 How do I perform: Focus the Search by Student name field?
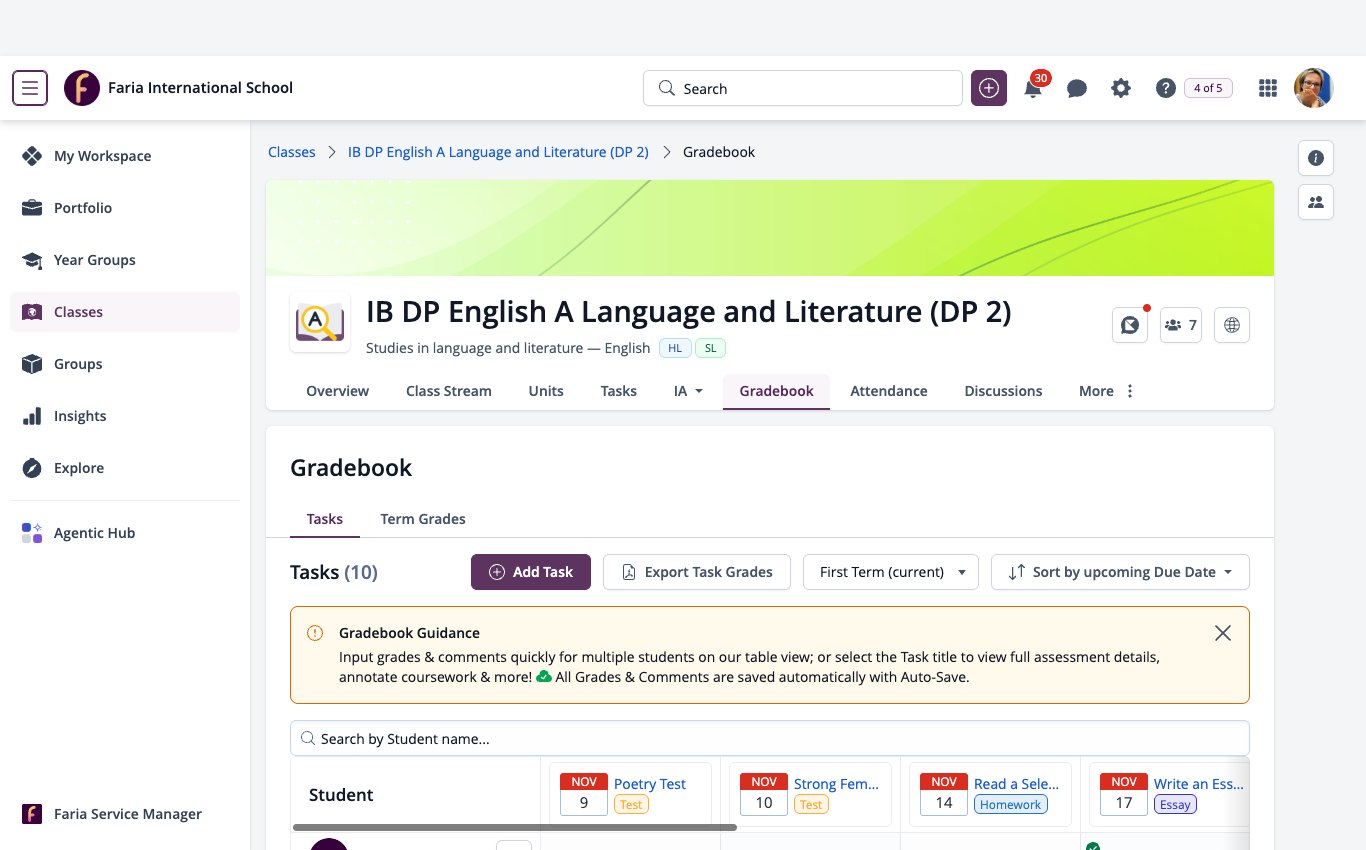coord(770,738)
